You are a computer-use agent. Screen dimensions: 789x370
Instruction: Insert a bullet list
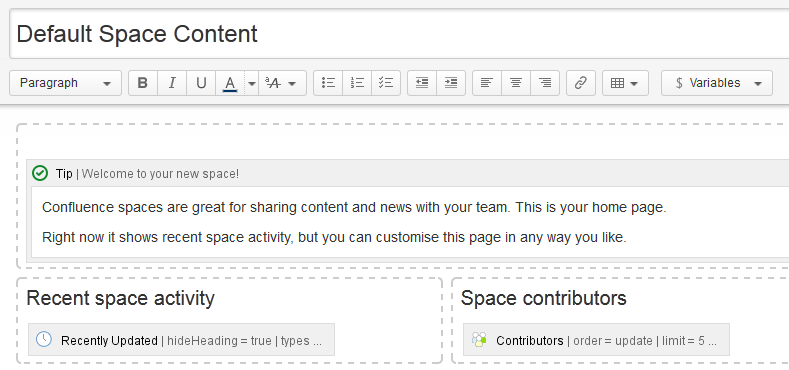click(328, 83)
